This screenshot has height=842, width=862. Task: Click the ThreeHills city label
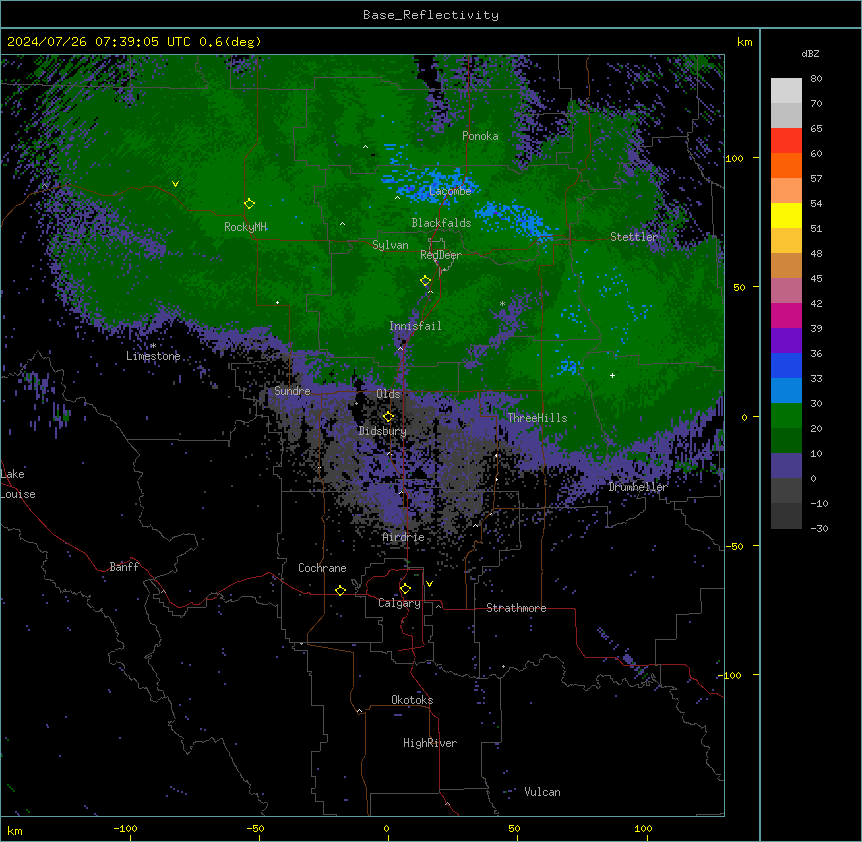click(537, 418)
